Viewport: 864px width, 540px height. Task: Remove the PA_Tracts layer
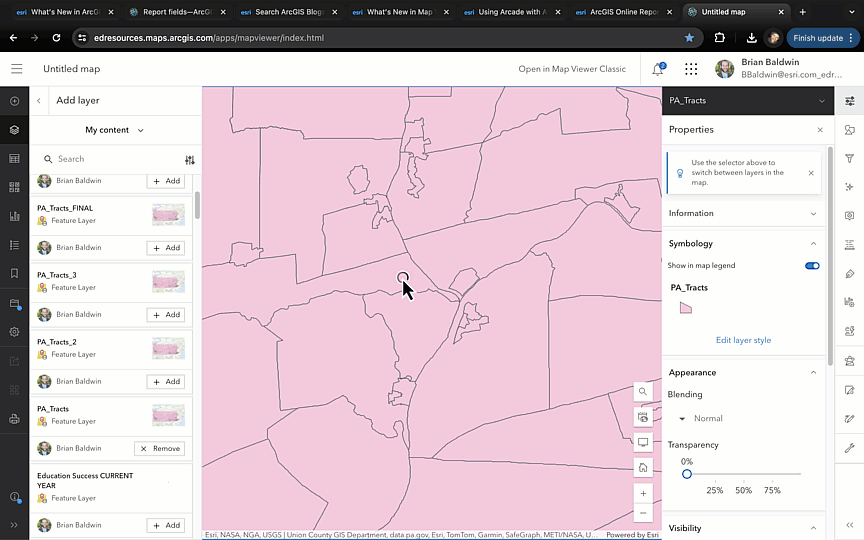pos(160,449)
